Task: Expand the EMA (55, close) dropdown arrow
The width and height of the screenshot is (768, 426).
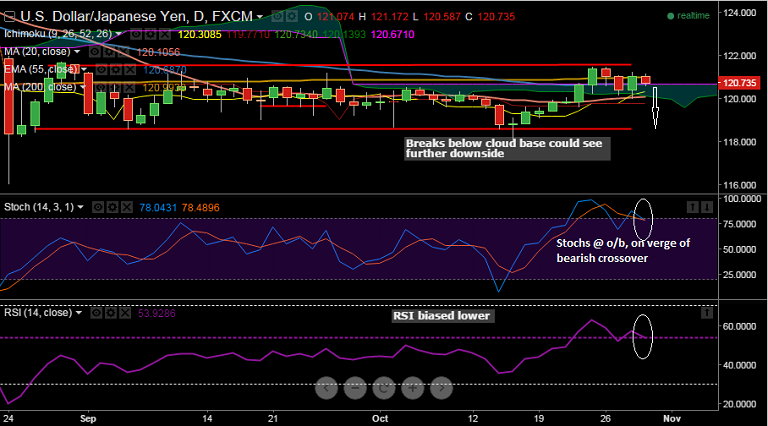Action: [84, 70]
